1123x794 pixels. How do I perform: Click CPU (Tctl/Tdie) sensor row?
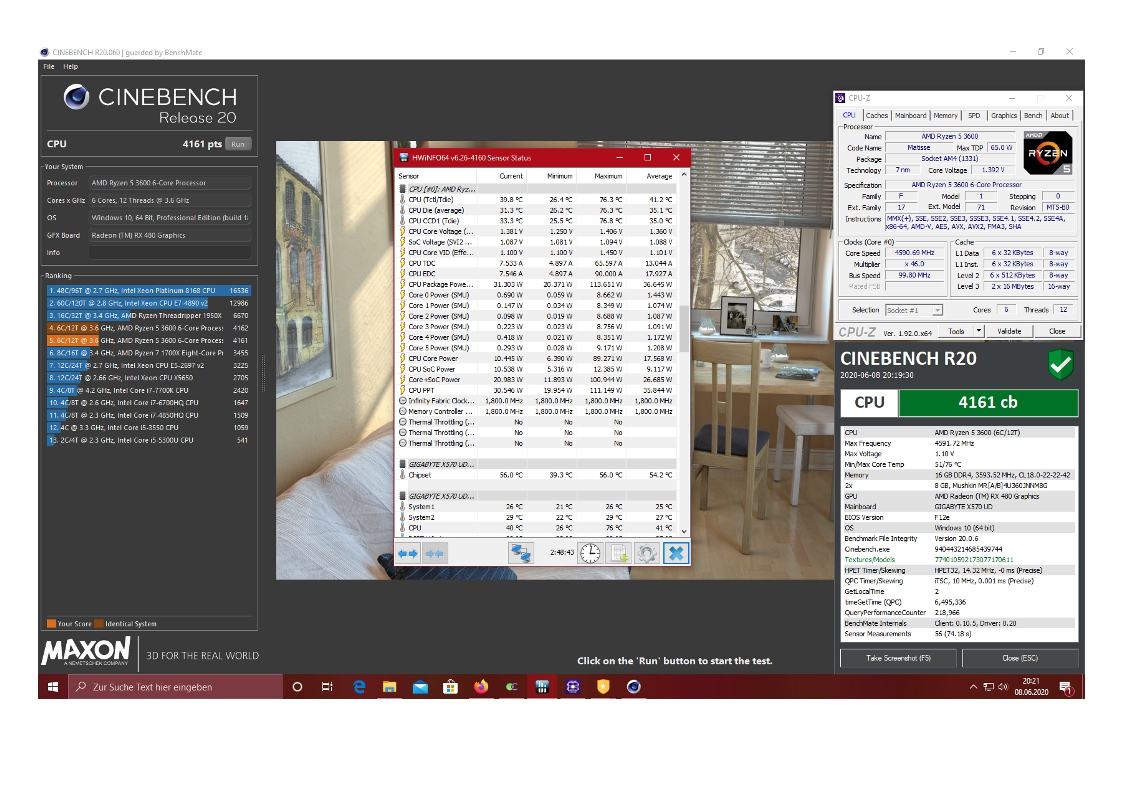[x=536, y=200]
